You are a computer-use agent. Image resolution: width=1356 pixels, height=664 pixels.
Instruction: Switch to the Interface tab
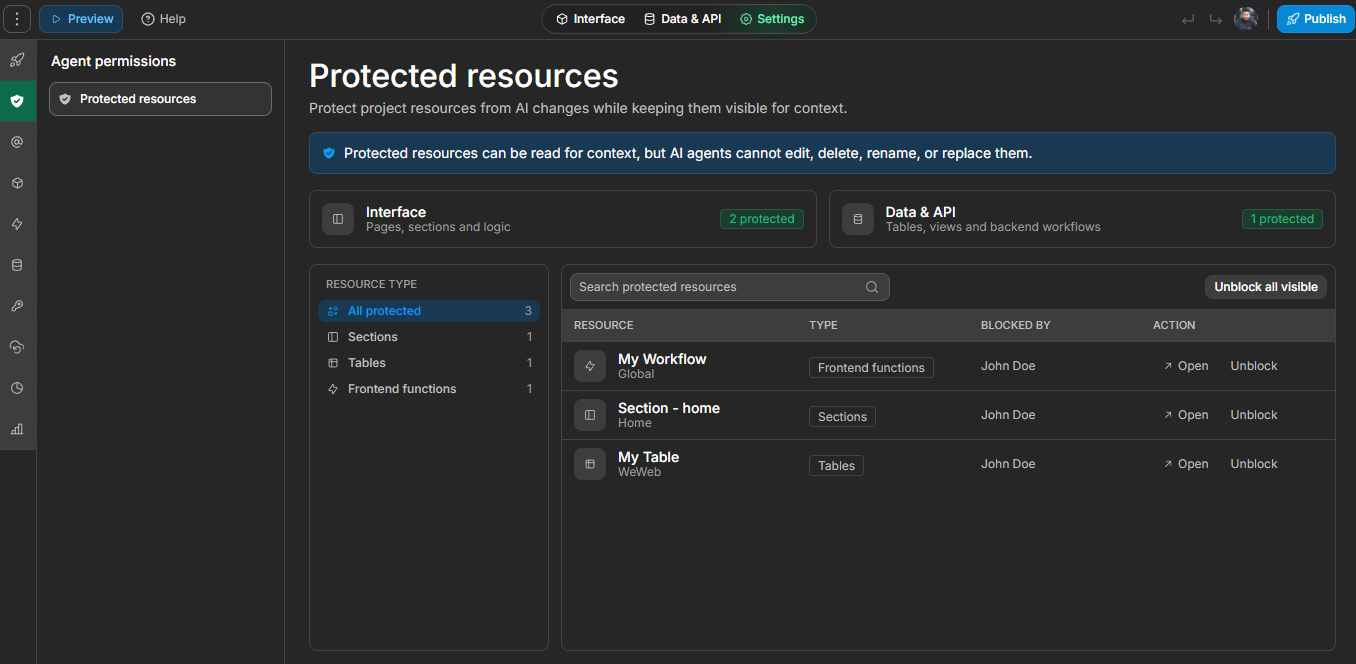[x=590, y=19]
